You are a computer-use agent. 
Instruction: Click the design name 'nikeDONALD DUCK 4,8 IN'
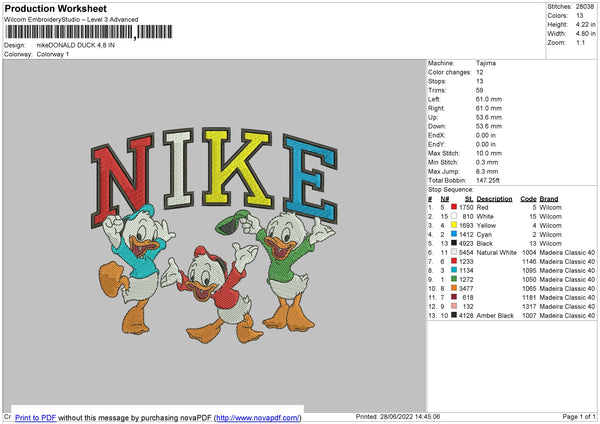(x=76, y=45)
